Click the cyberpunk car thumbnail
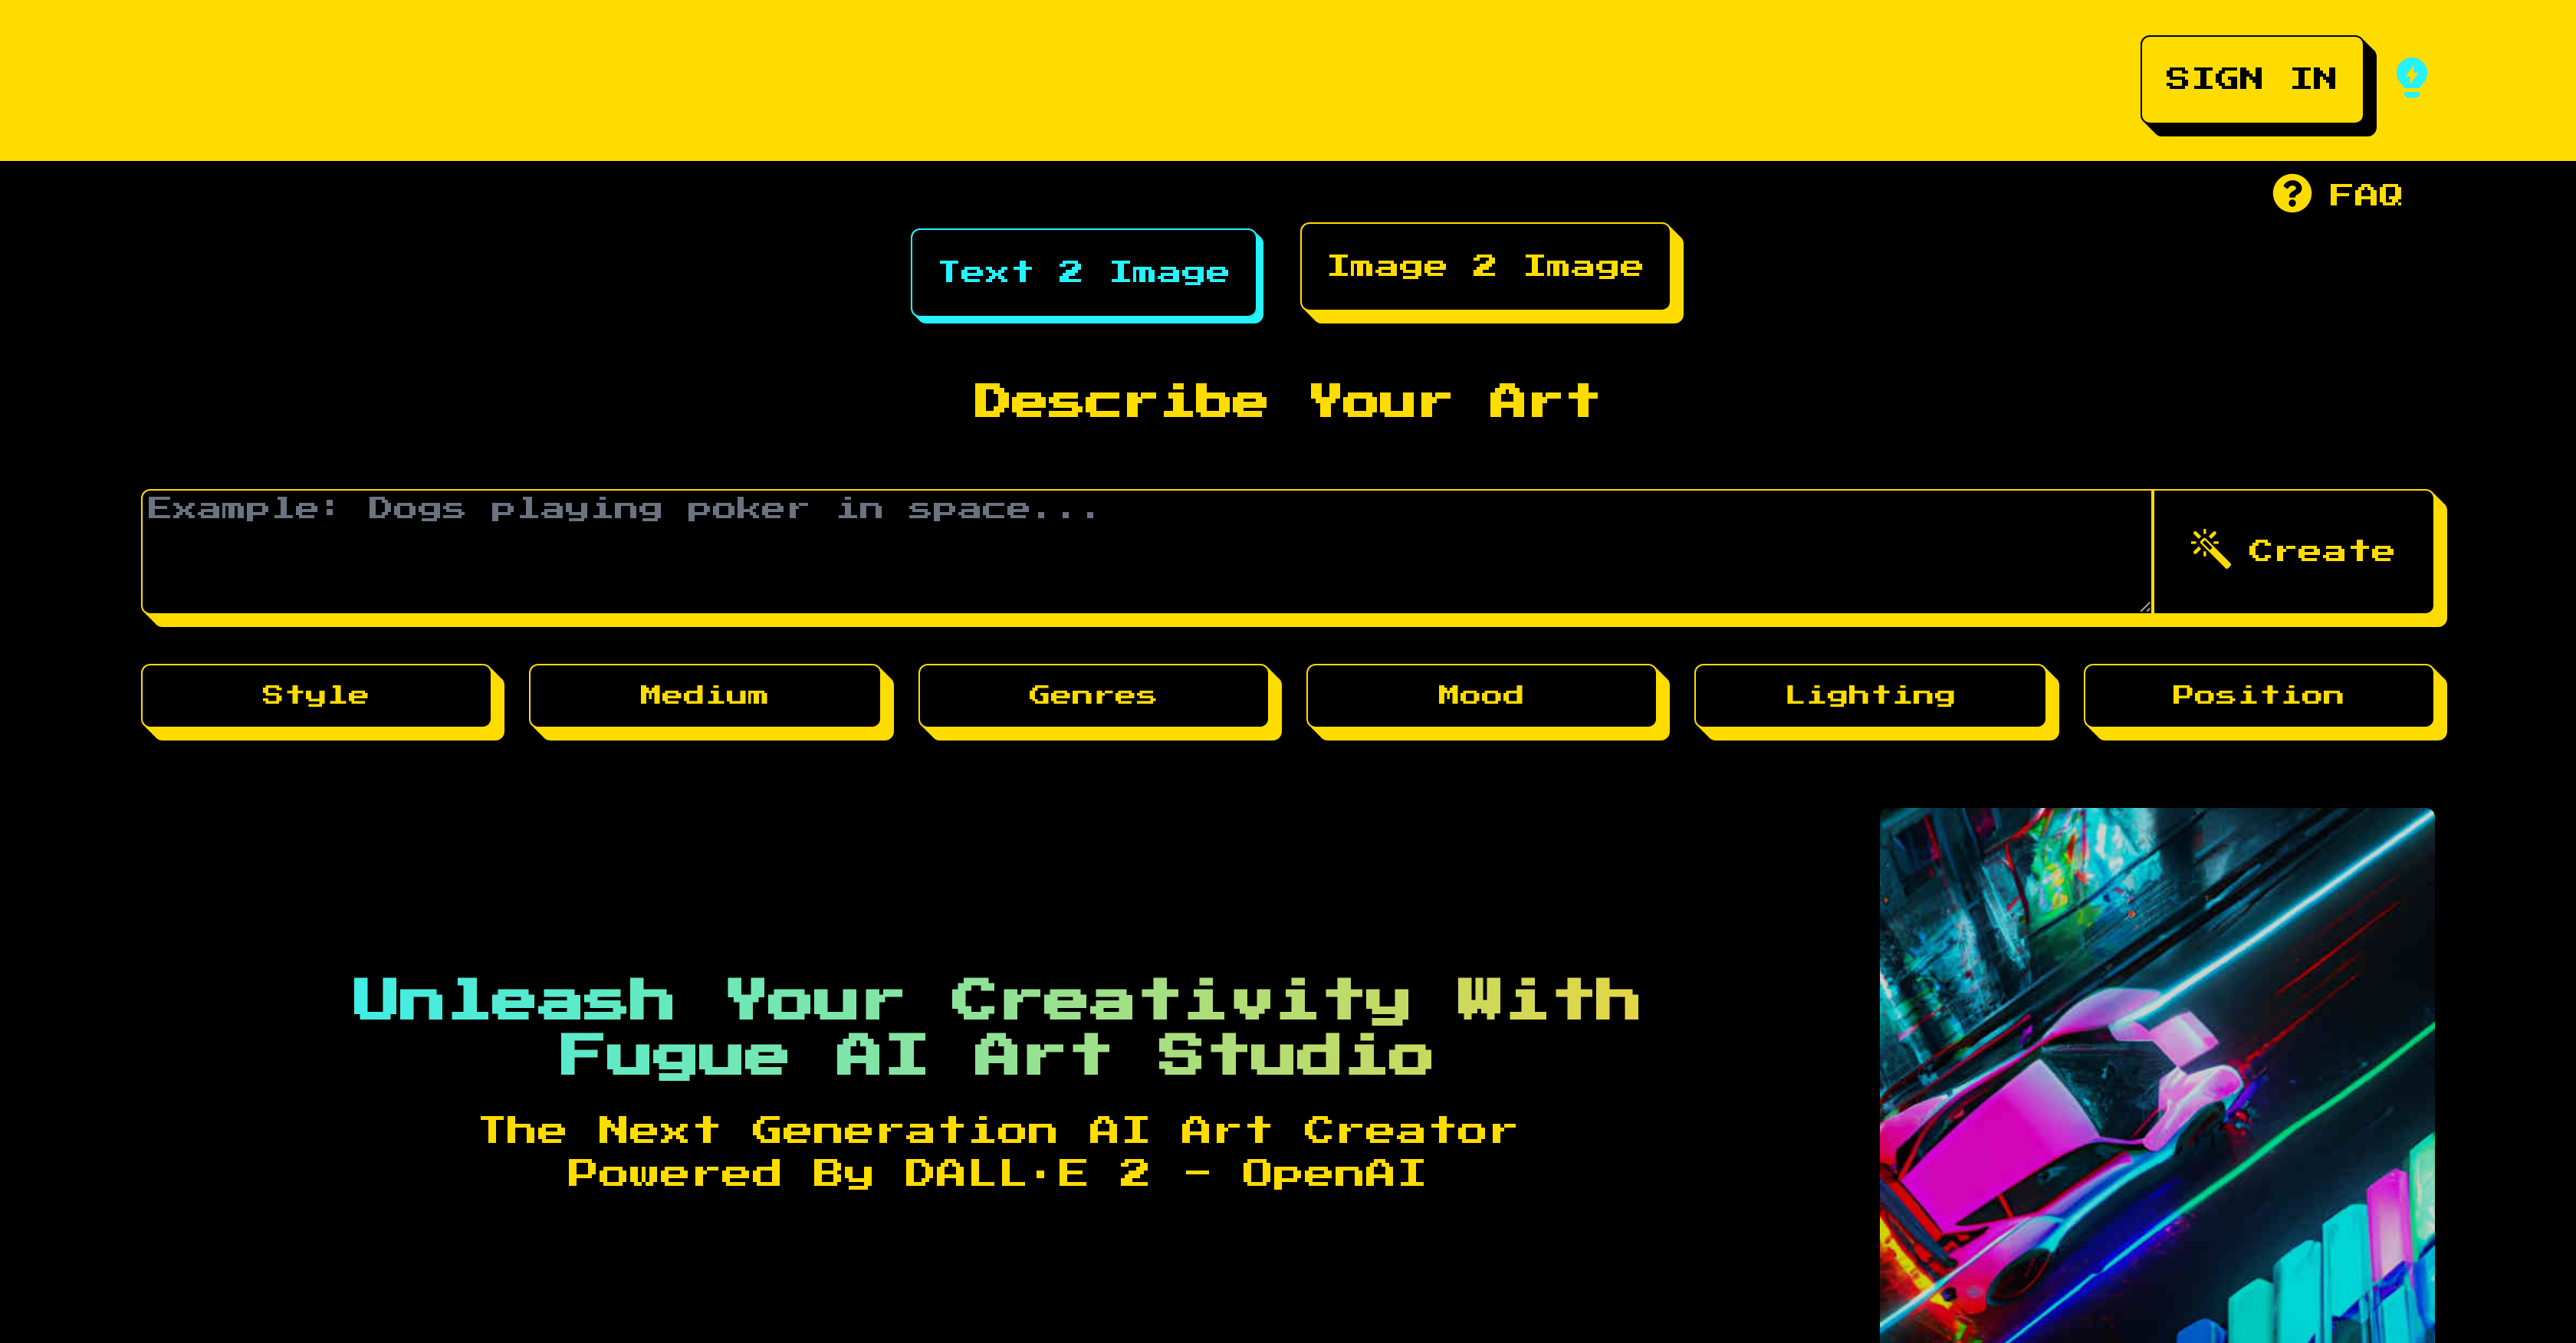The height and width of the screenshot is (1343, 2576). (2155, 1074)
